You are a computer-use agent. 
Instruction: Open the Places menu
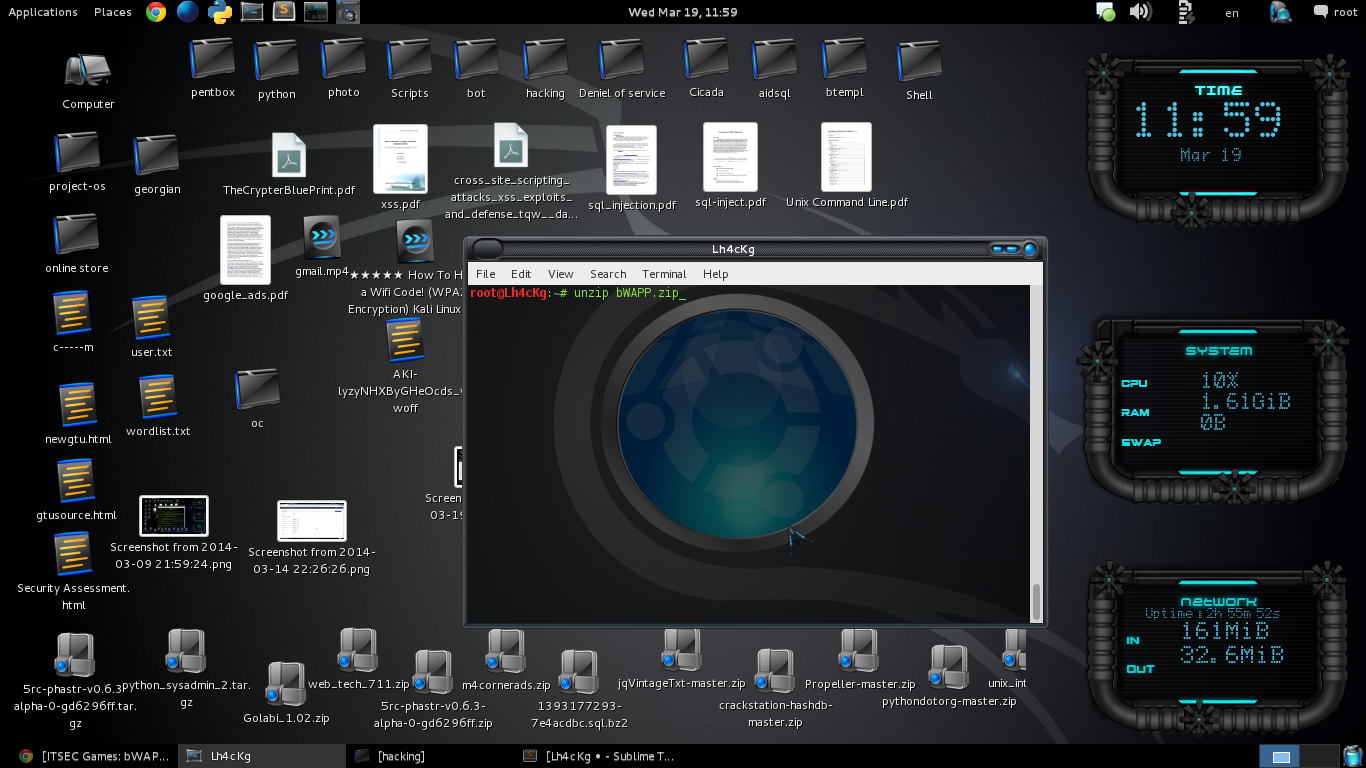(x=113, y=12)
